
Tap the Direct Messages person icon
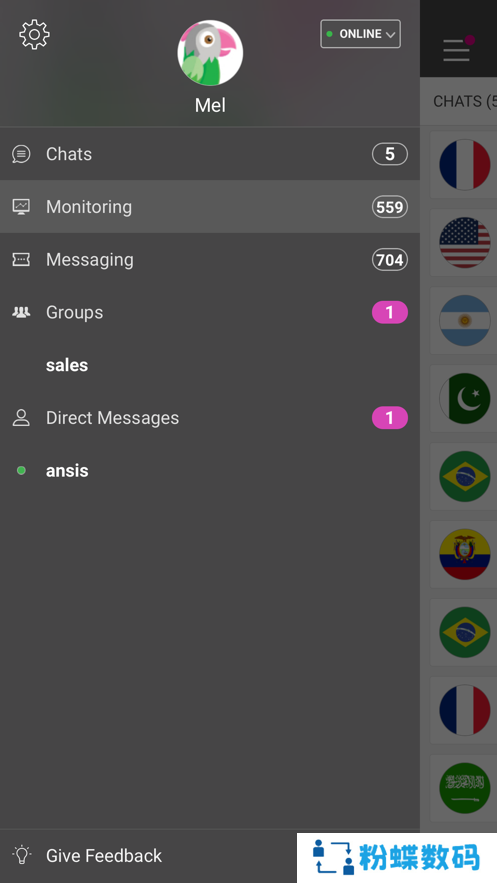[x=21, y=418]
